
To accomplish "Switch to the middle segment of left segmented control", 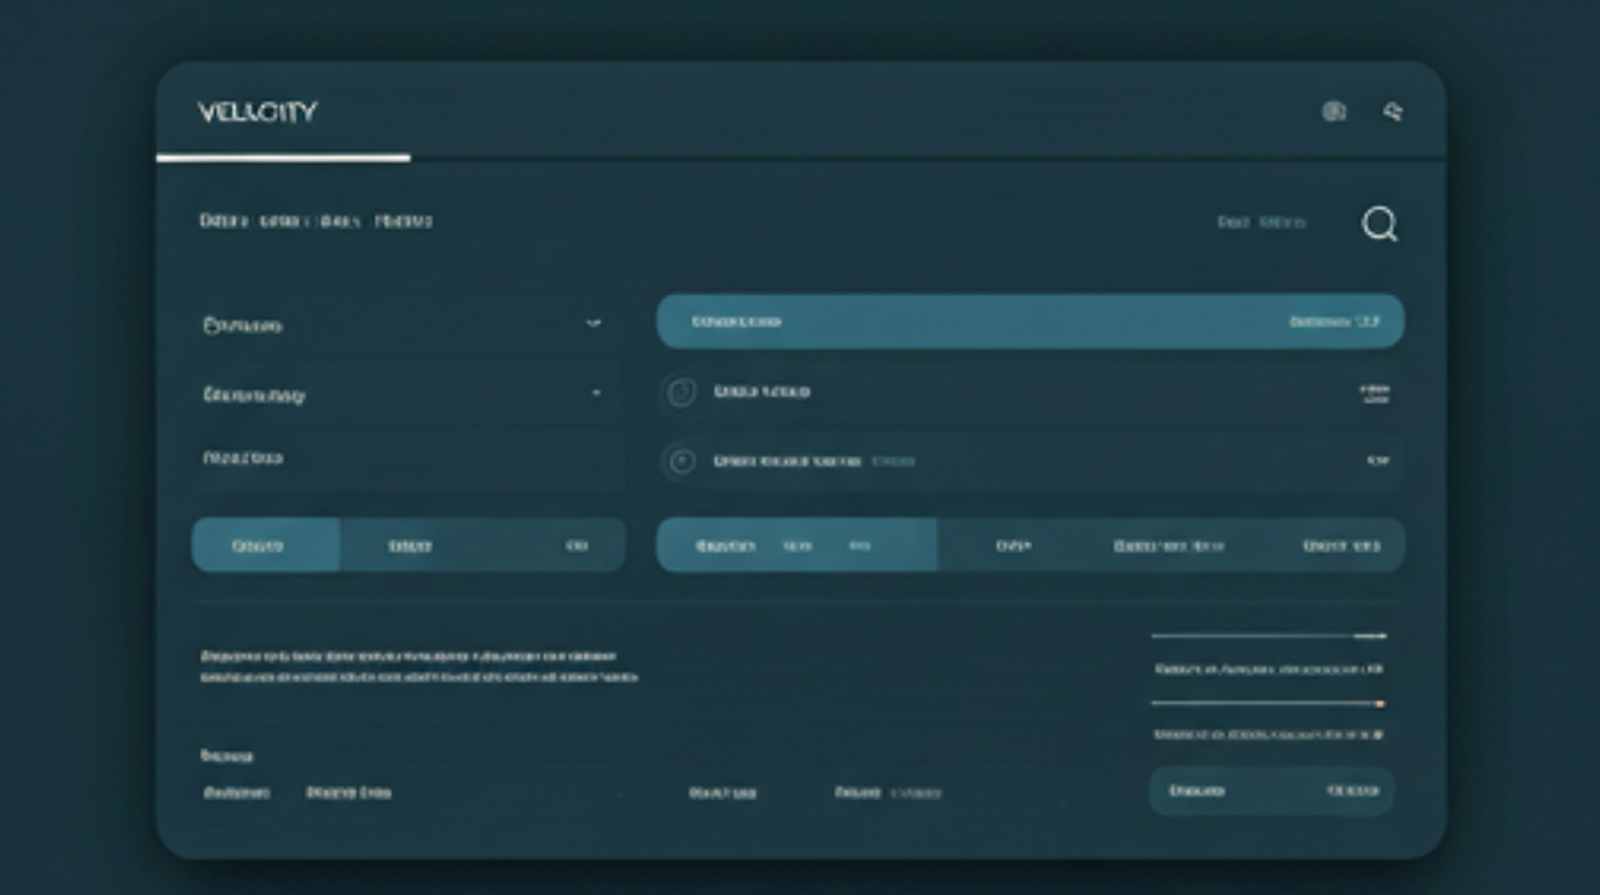I will (x=410, y=545).
